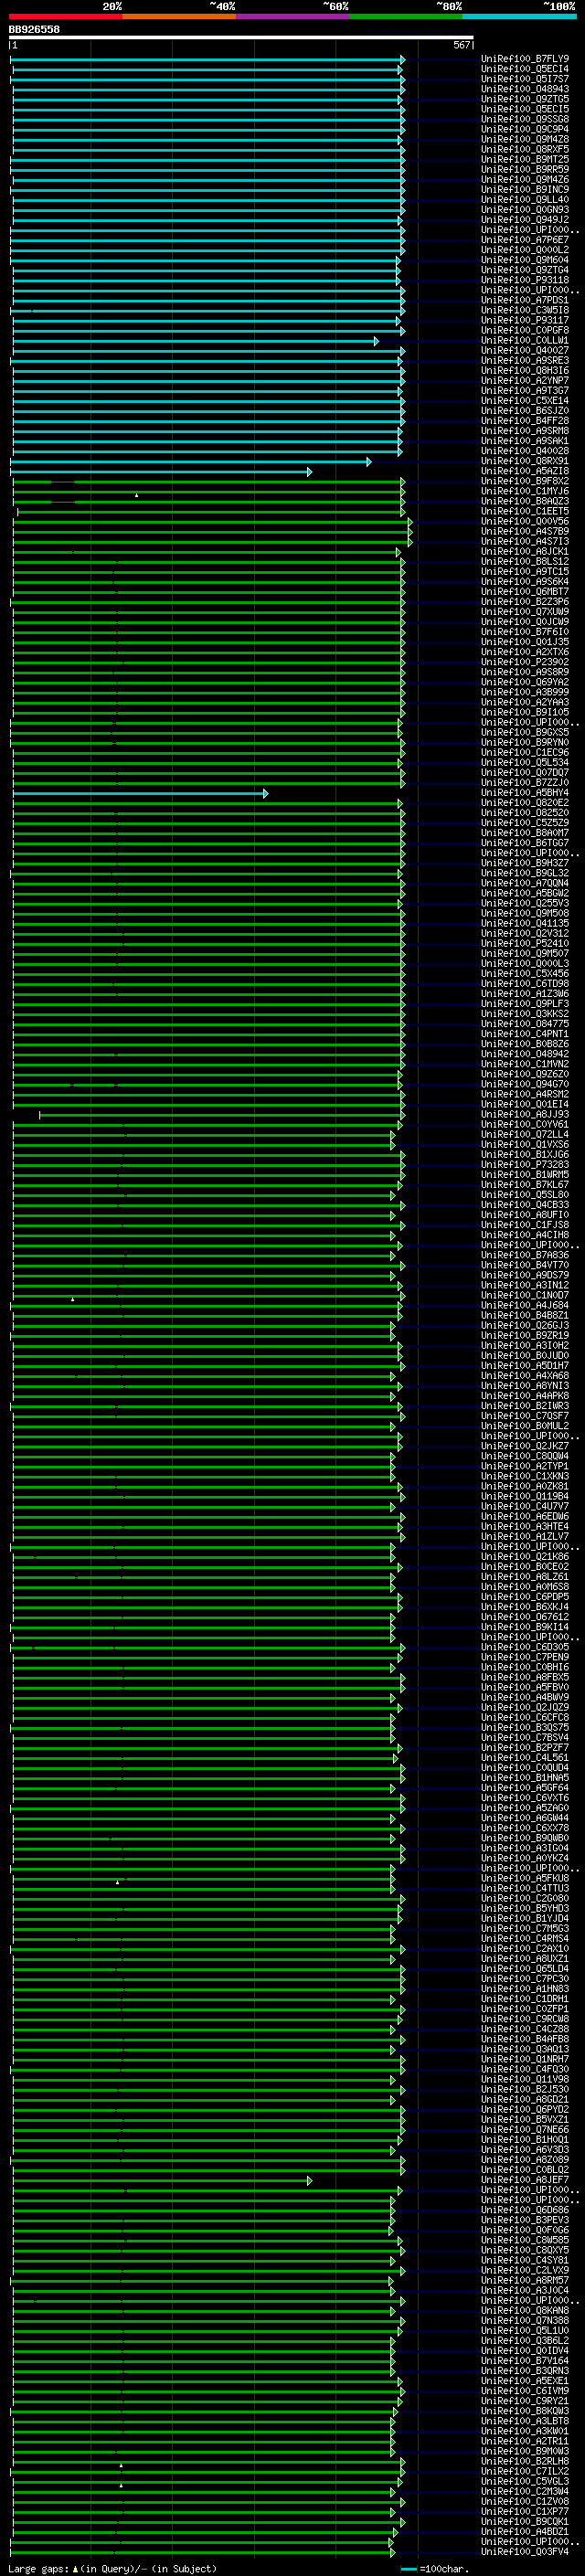Select hit UniRef100_B9F8X2
Image resolution: width=585 pixels, height=2576 pixels.
tap(525, 481)
